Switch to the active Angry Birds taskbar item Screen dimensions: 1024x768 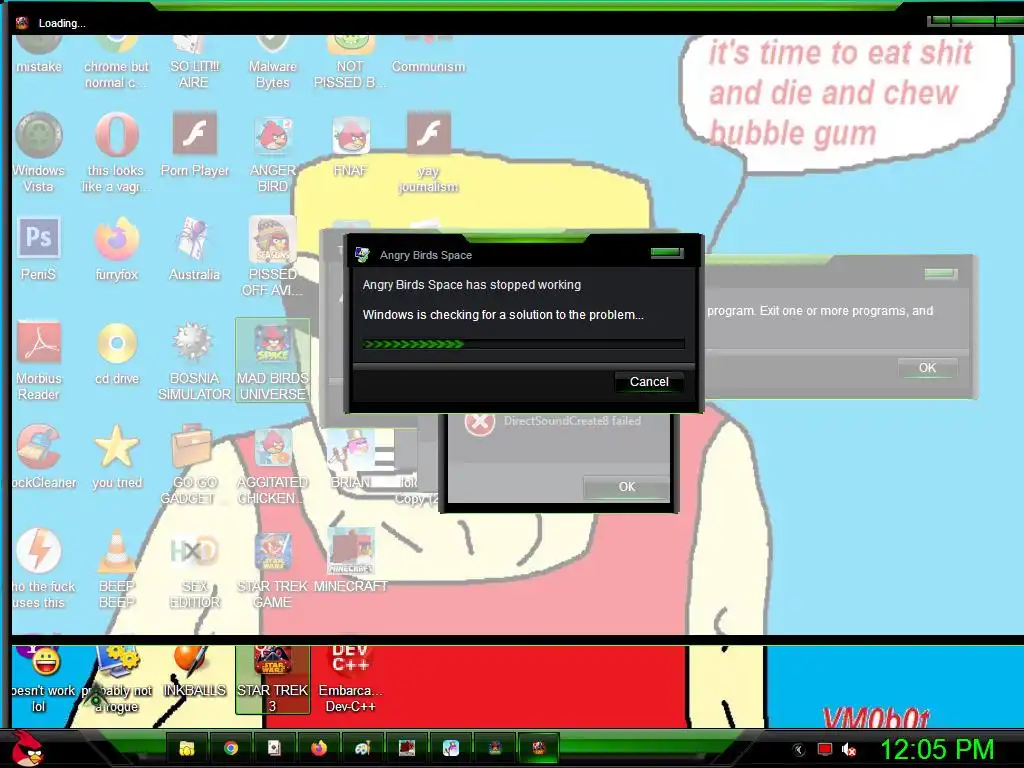[x=538, y=748]
